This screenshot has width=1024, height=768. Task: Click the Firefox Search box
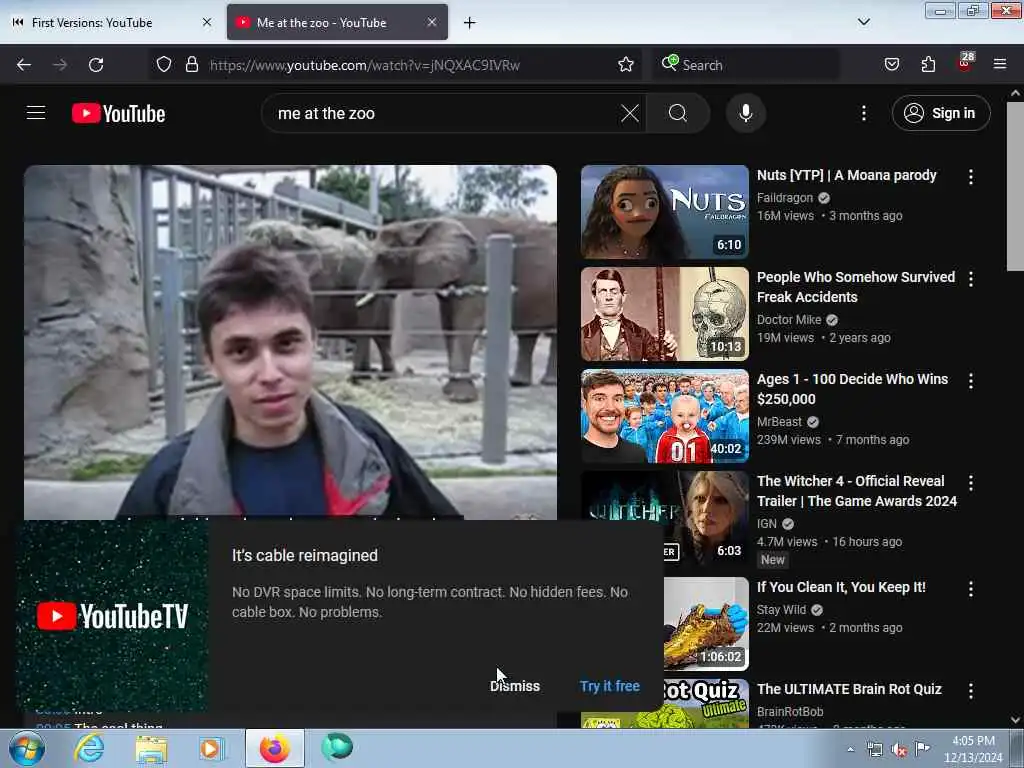click(746, 65)
